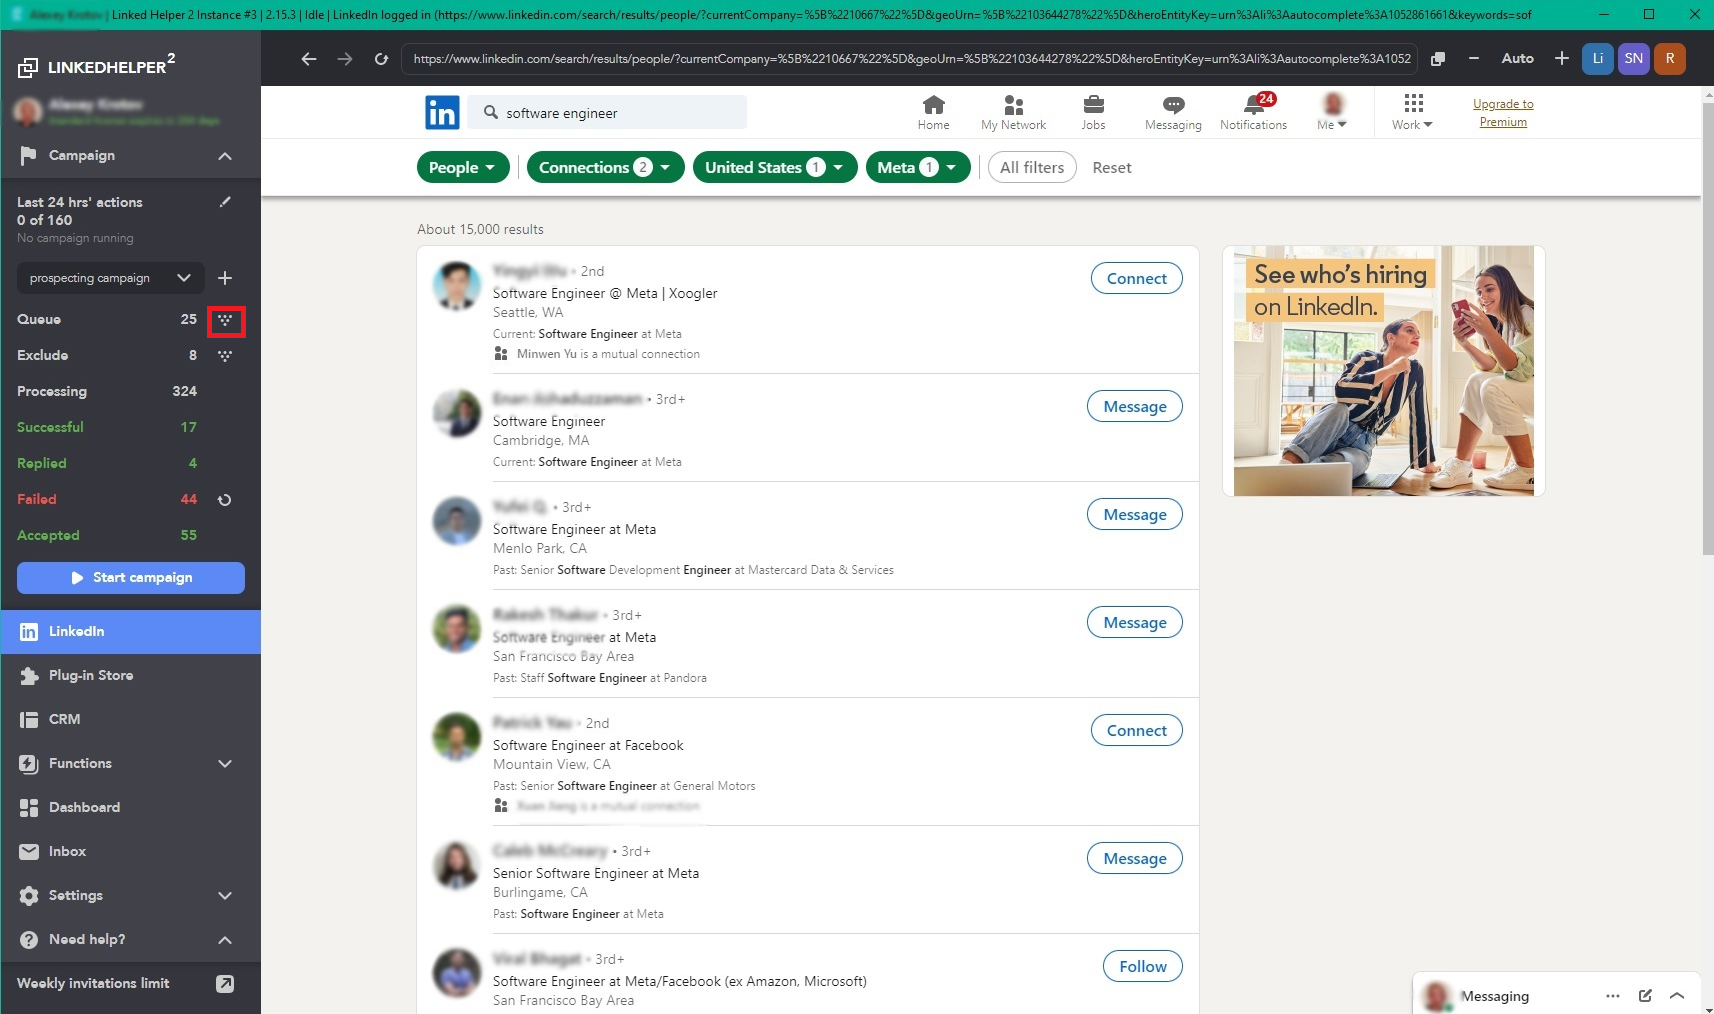Click the browser URL address bar
The width and height of the screenshot is (1714, 1014).
click(908, 59)
